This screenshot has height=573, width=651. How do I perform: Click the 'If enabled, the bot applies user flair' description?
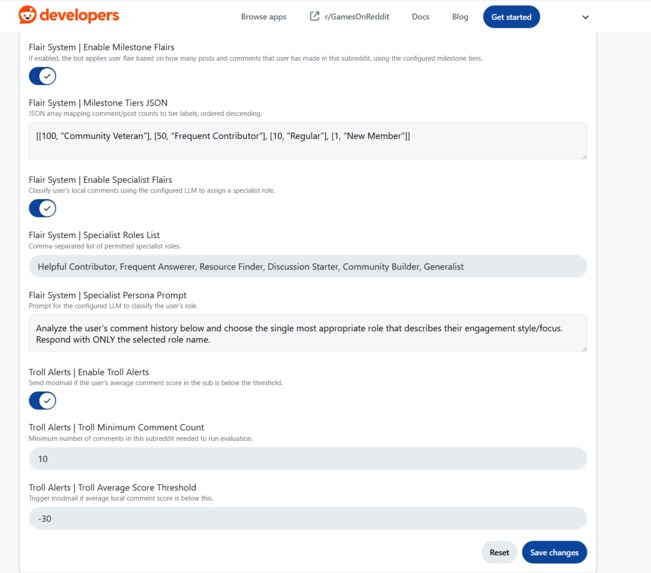[x=256, y=59]
